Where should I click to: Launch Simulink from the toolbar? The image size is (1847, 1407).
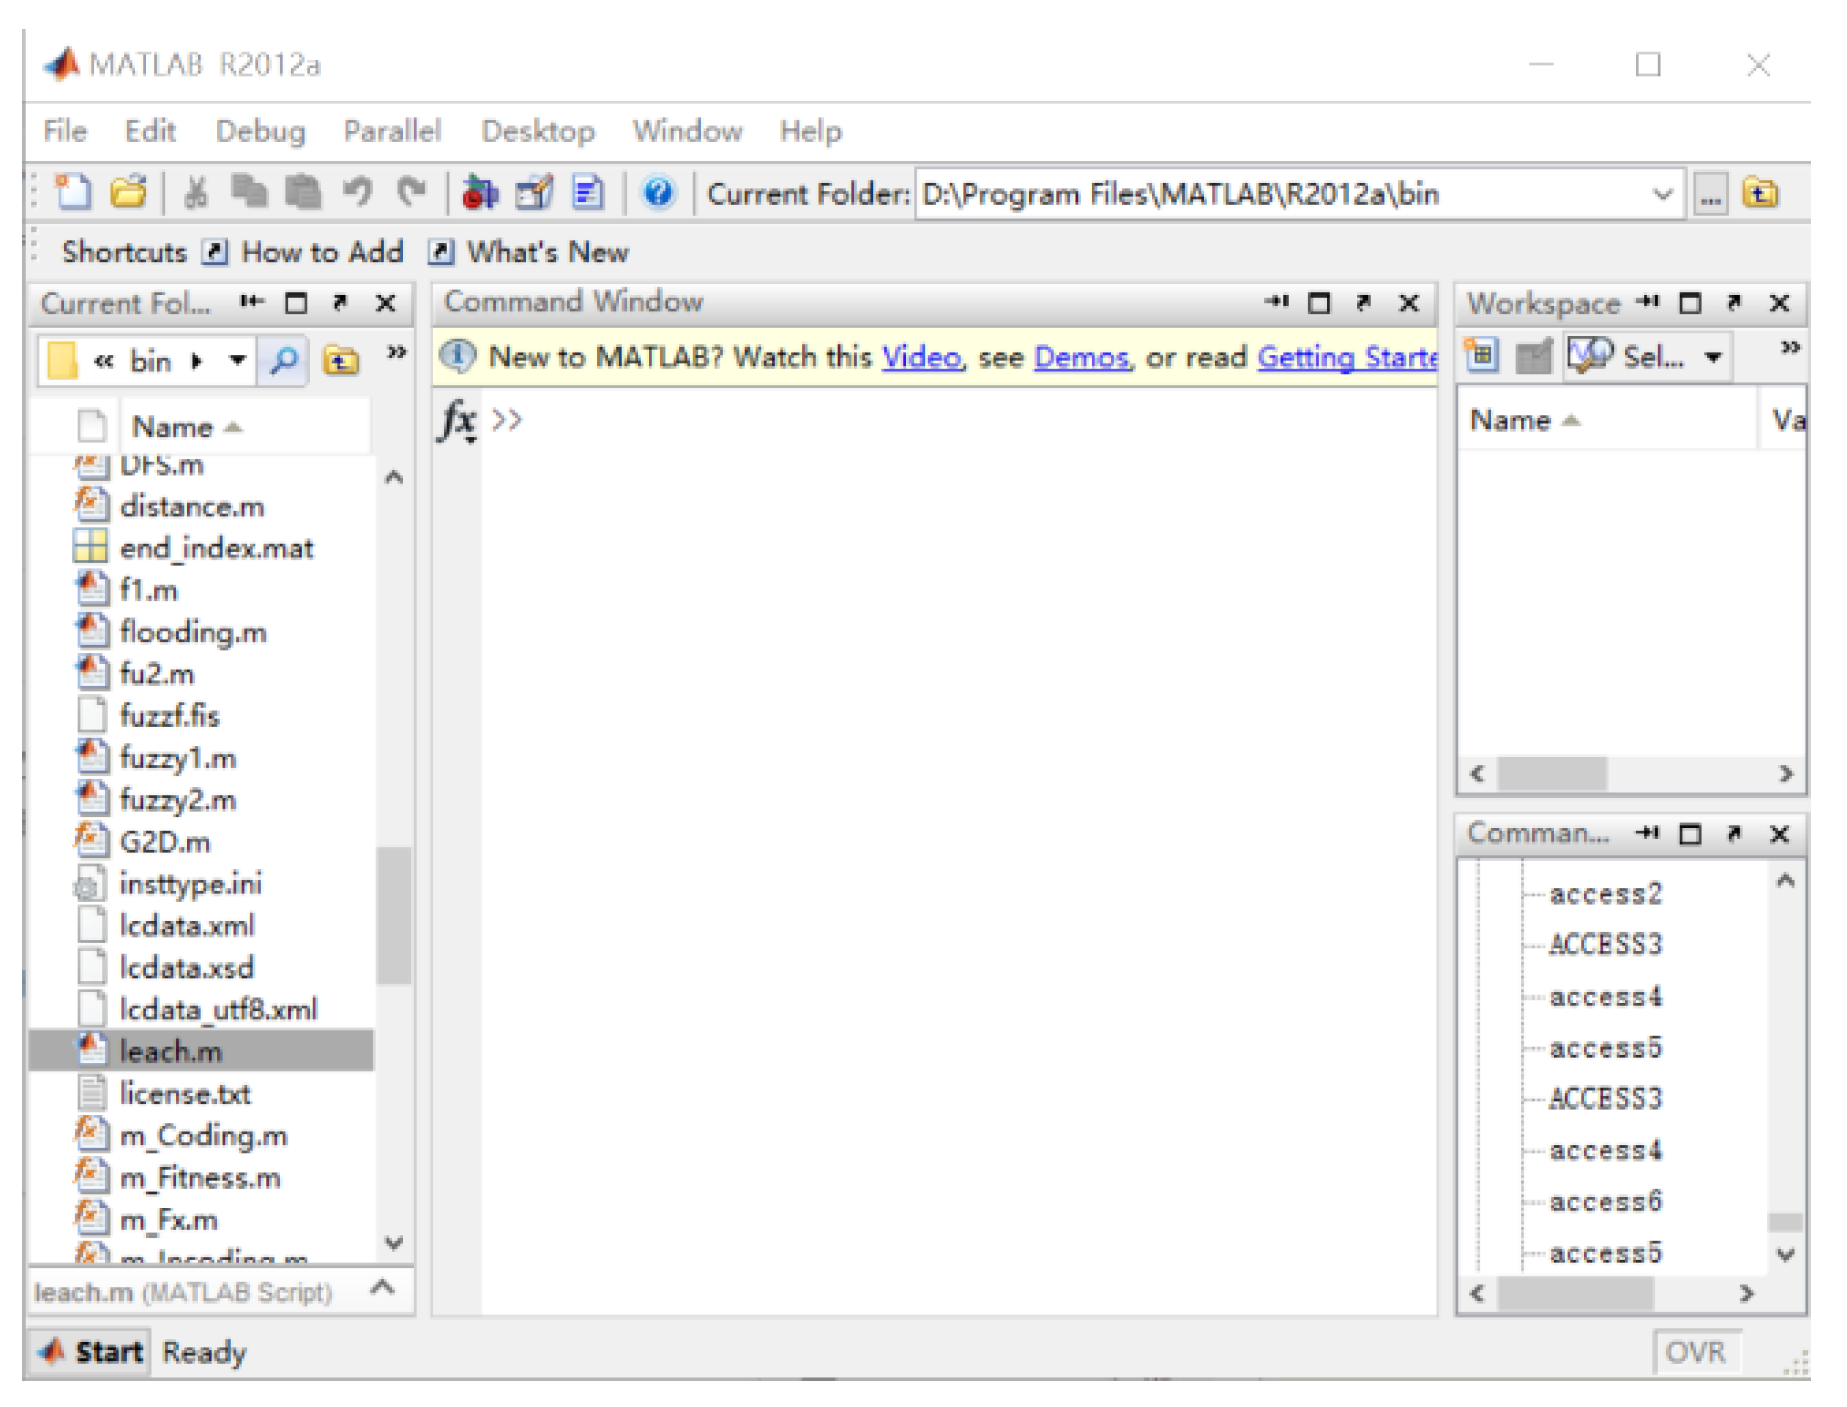coord(480,192)
